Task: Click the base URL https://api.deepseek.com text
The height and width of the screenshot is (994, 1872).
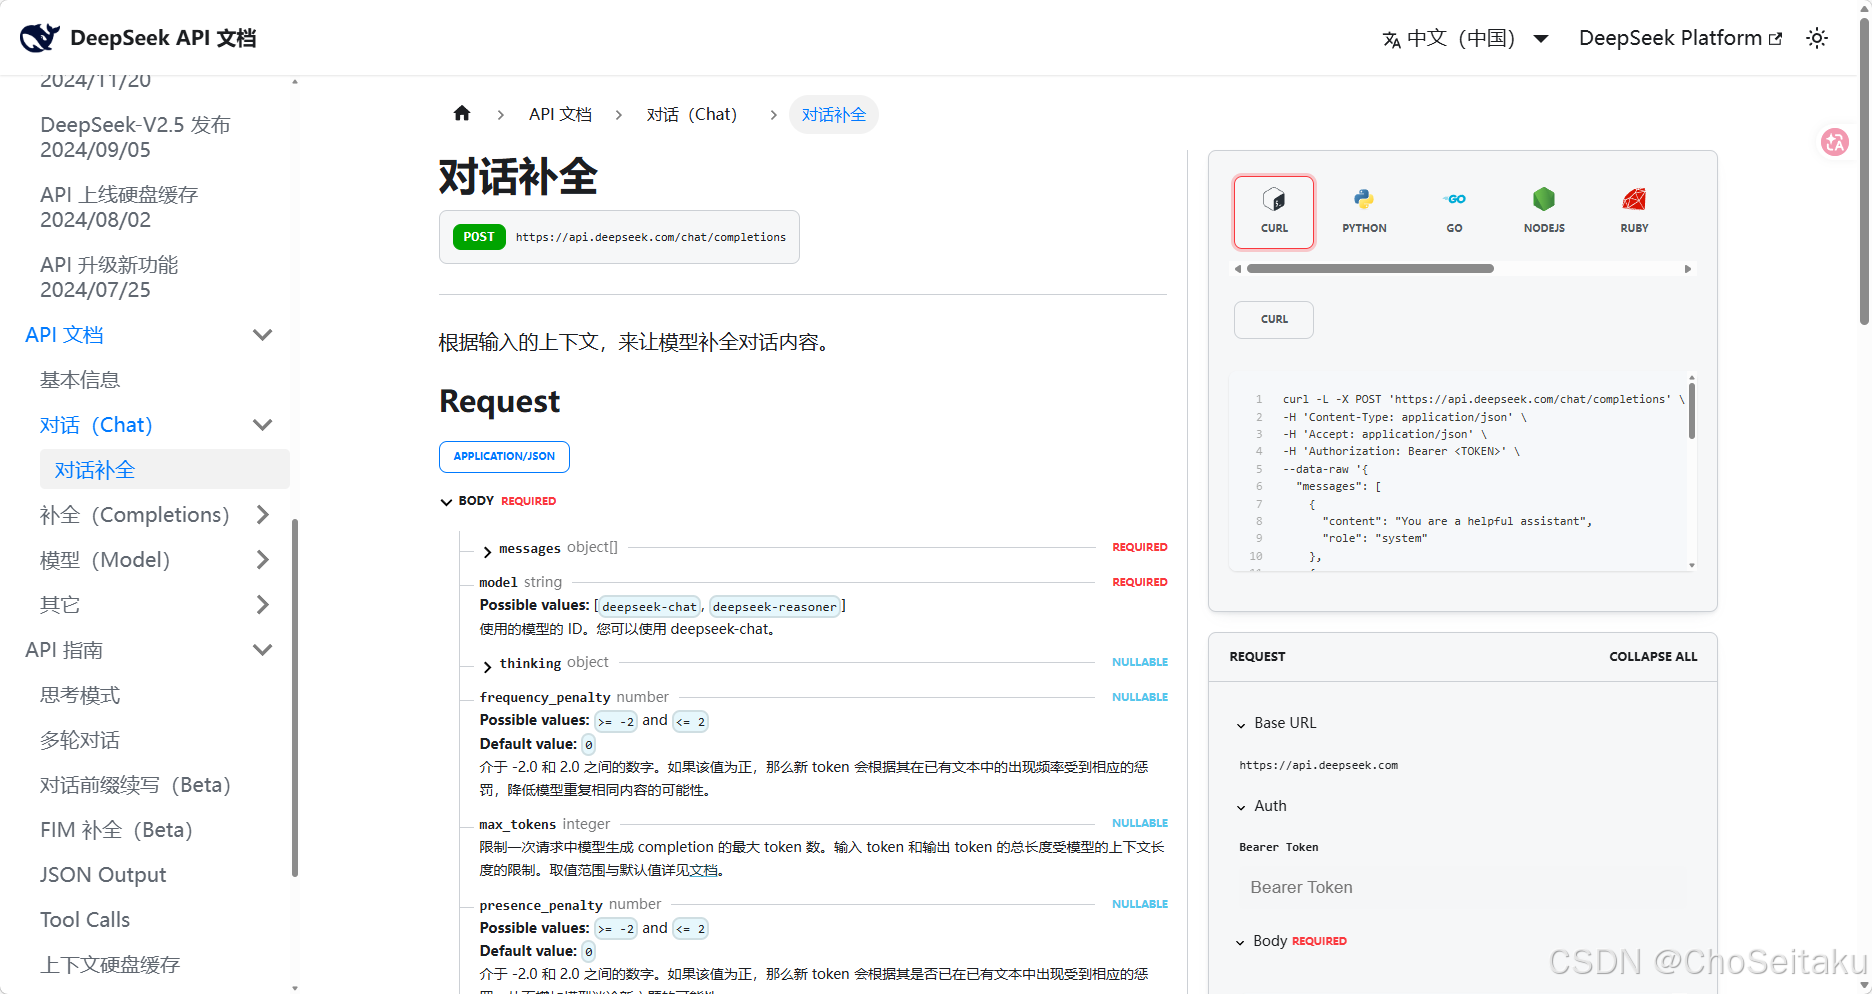Action: point(1318,765)
